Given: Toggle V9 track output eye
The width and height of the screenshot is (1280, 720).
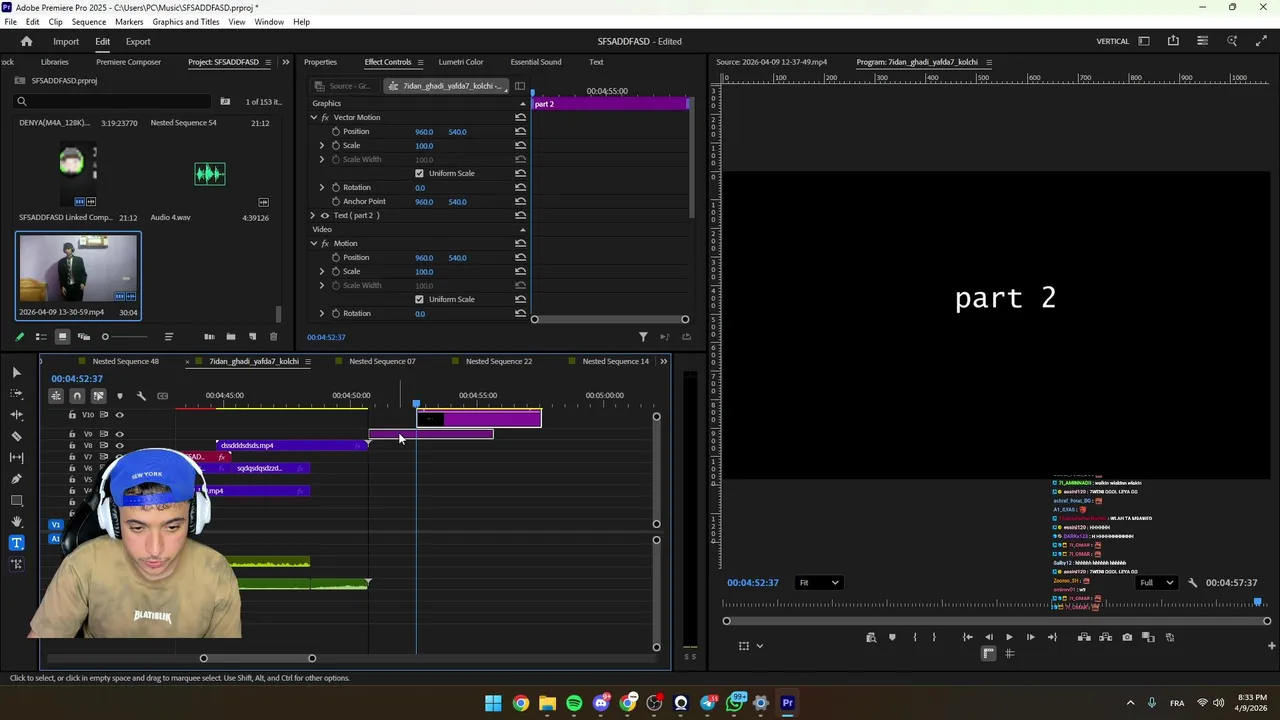Looking at the screenshot, I should [x=119, y=434].
